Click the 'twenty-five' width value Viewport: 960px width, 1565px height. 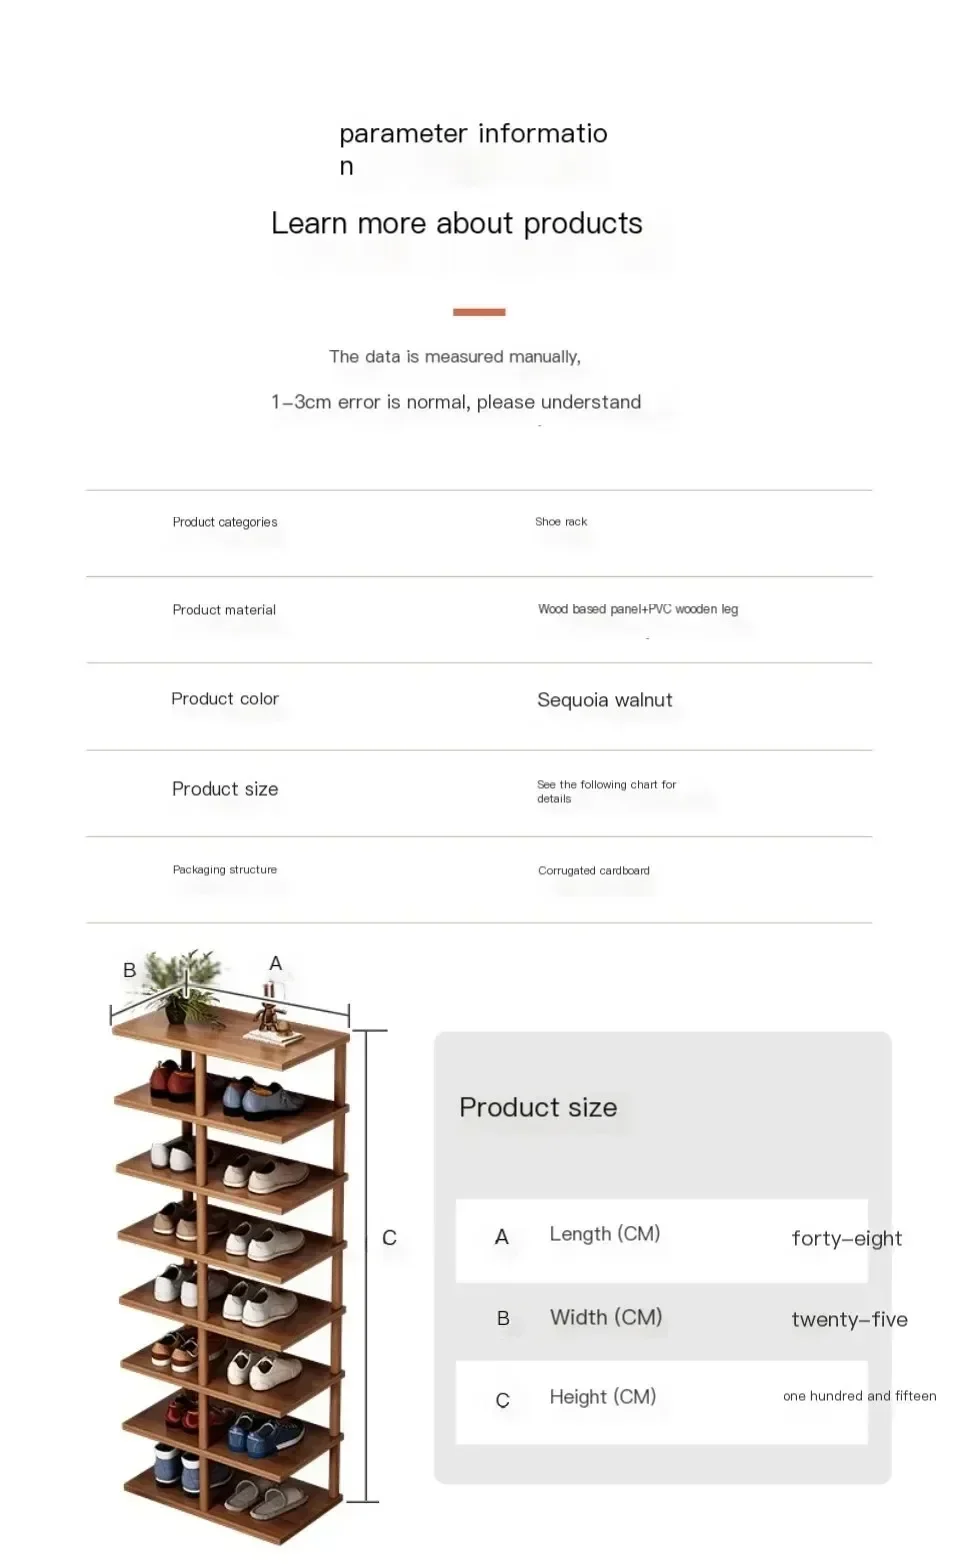point(849,1319)
